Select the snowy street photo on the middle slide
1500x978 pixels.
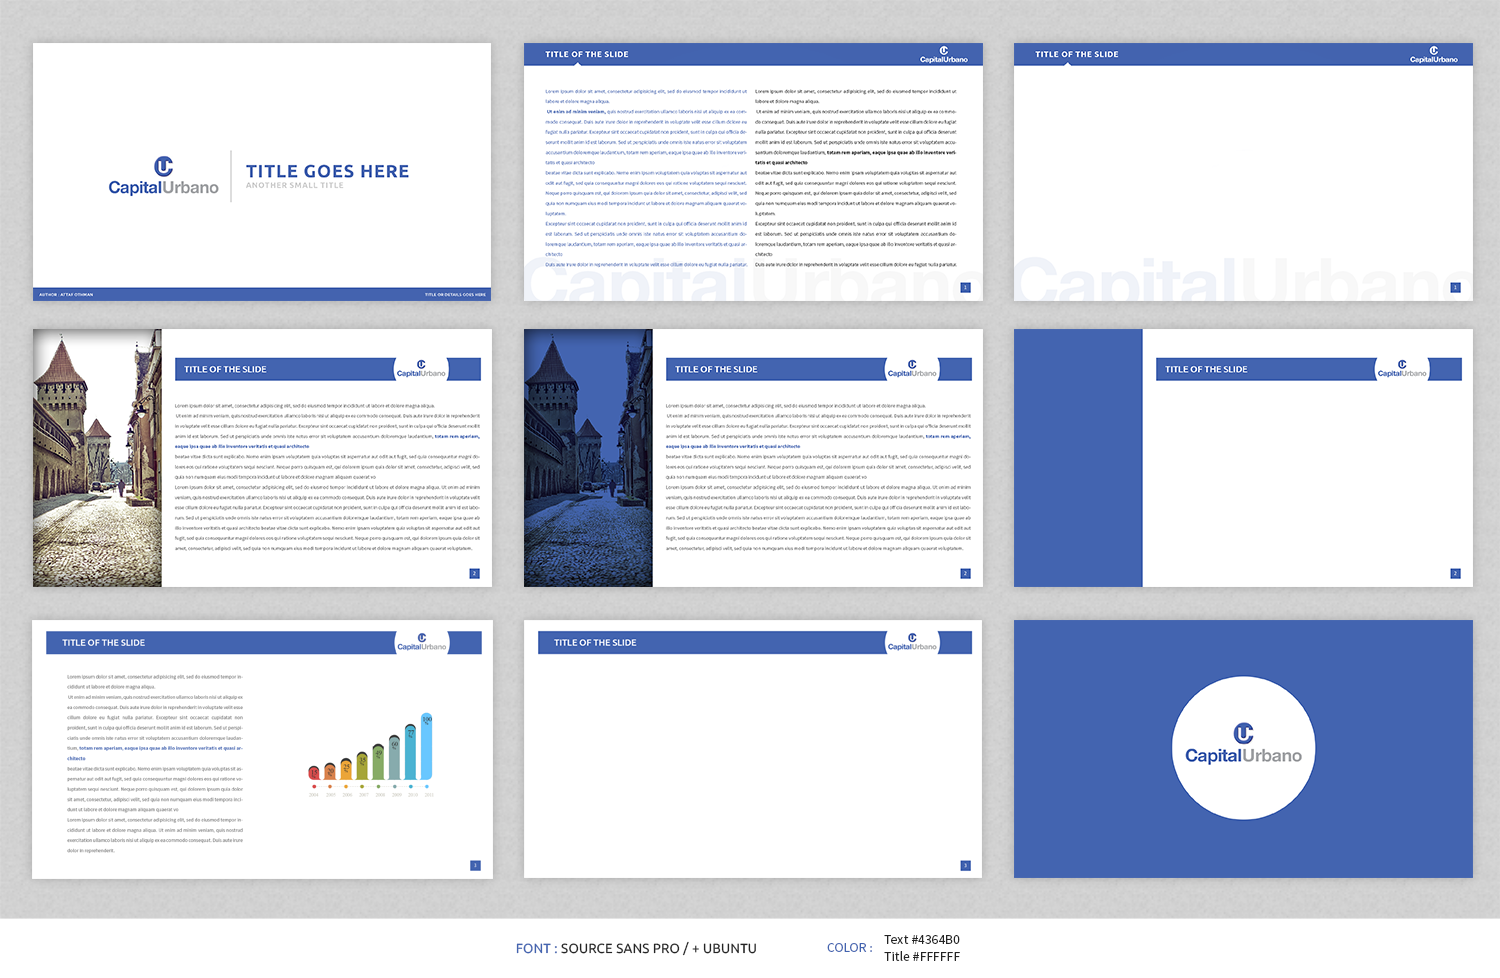coord(587,458)
